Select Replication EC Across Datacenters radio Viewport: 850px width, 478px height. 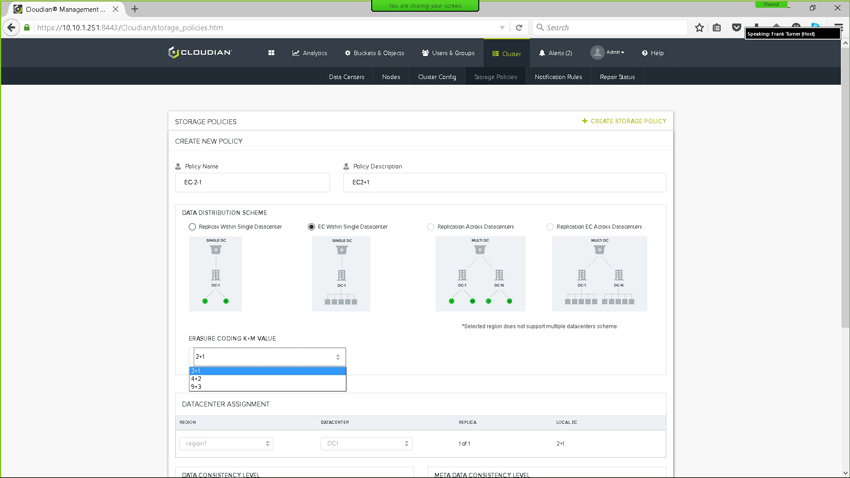click(x=550, y=227)
